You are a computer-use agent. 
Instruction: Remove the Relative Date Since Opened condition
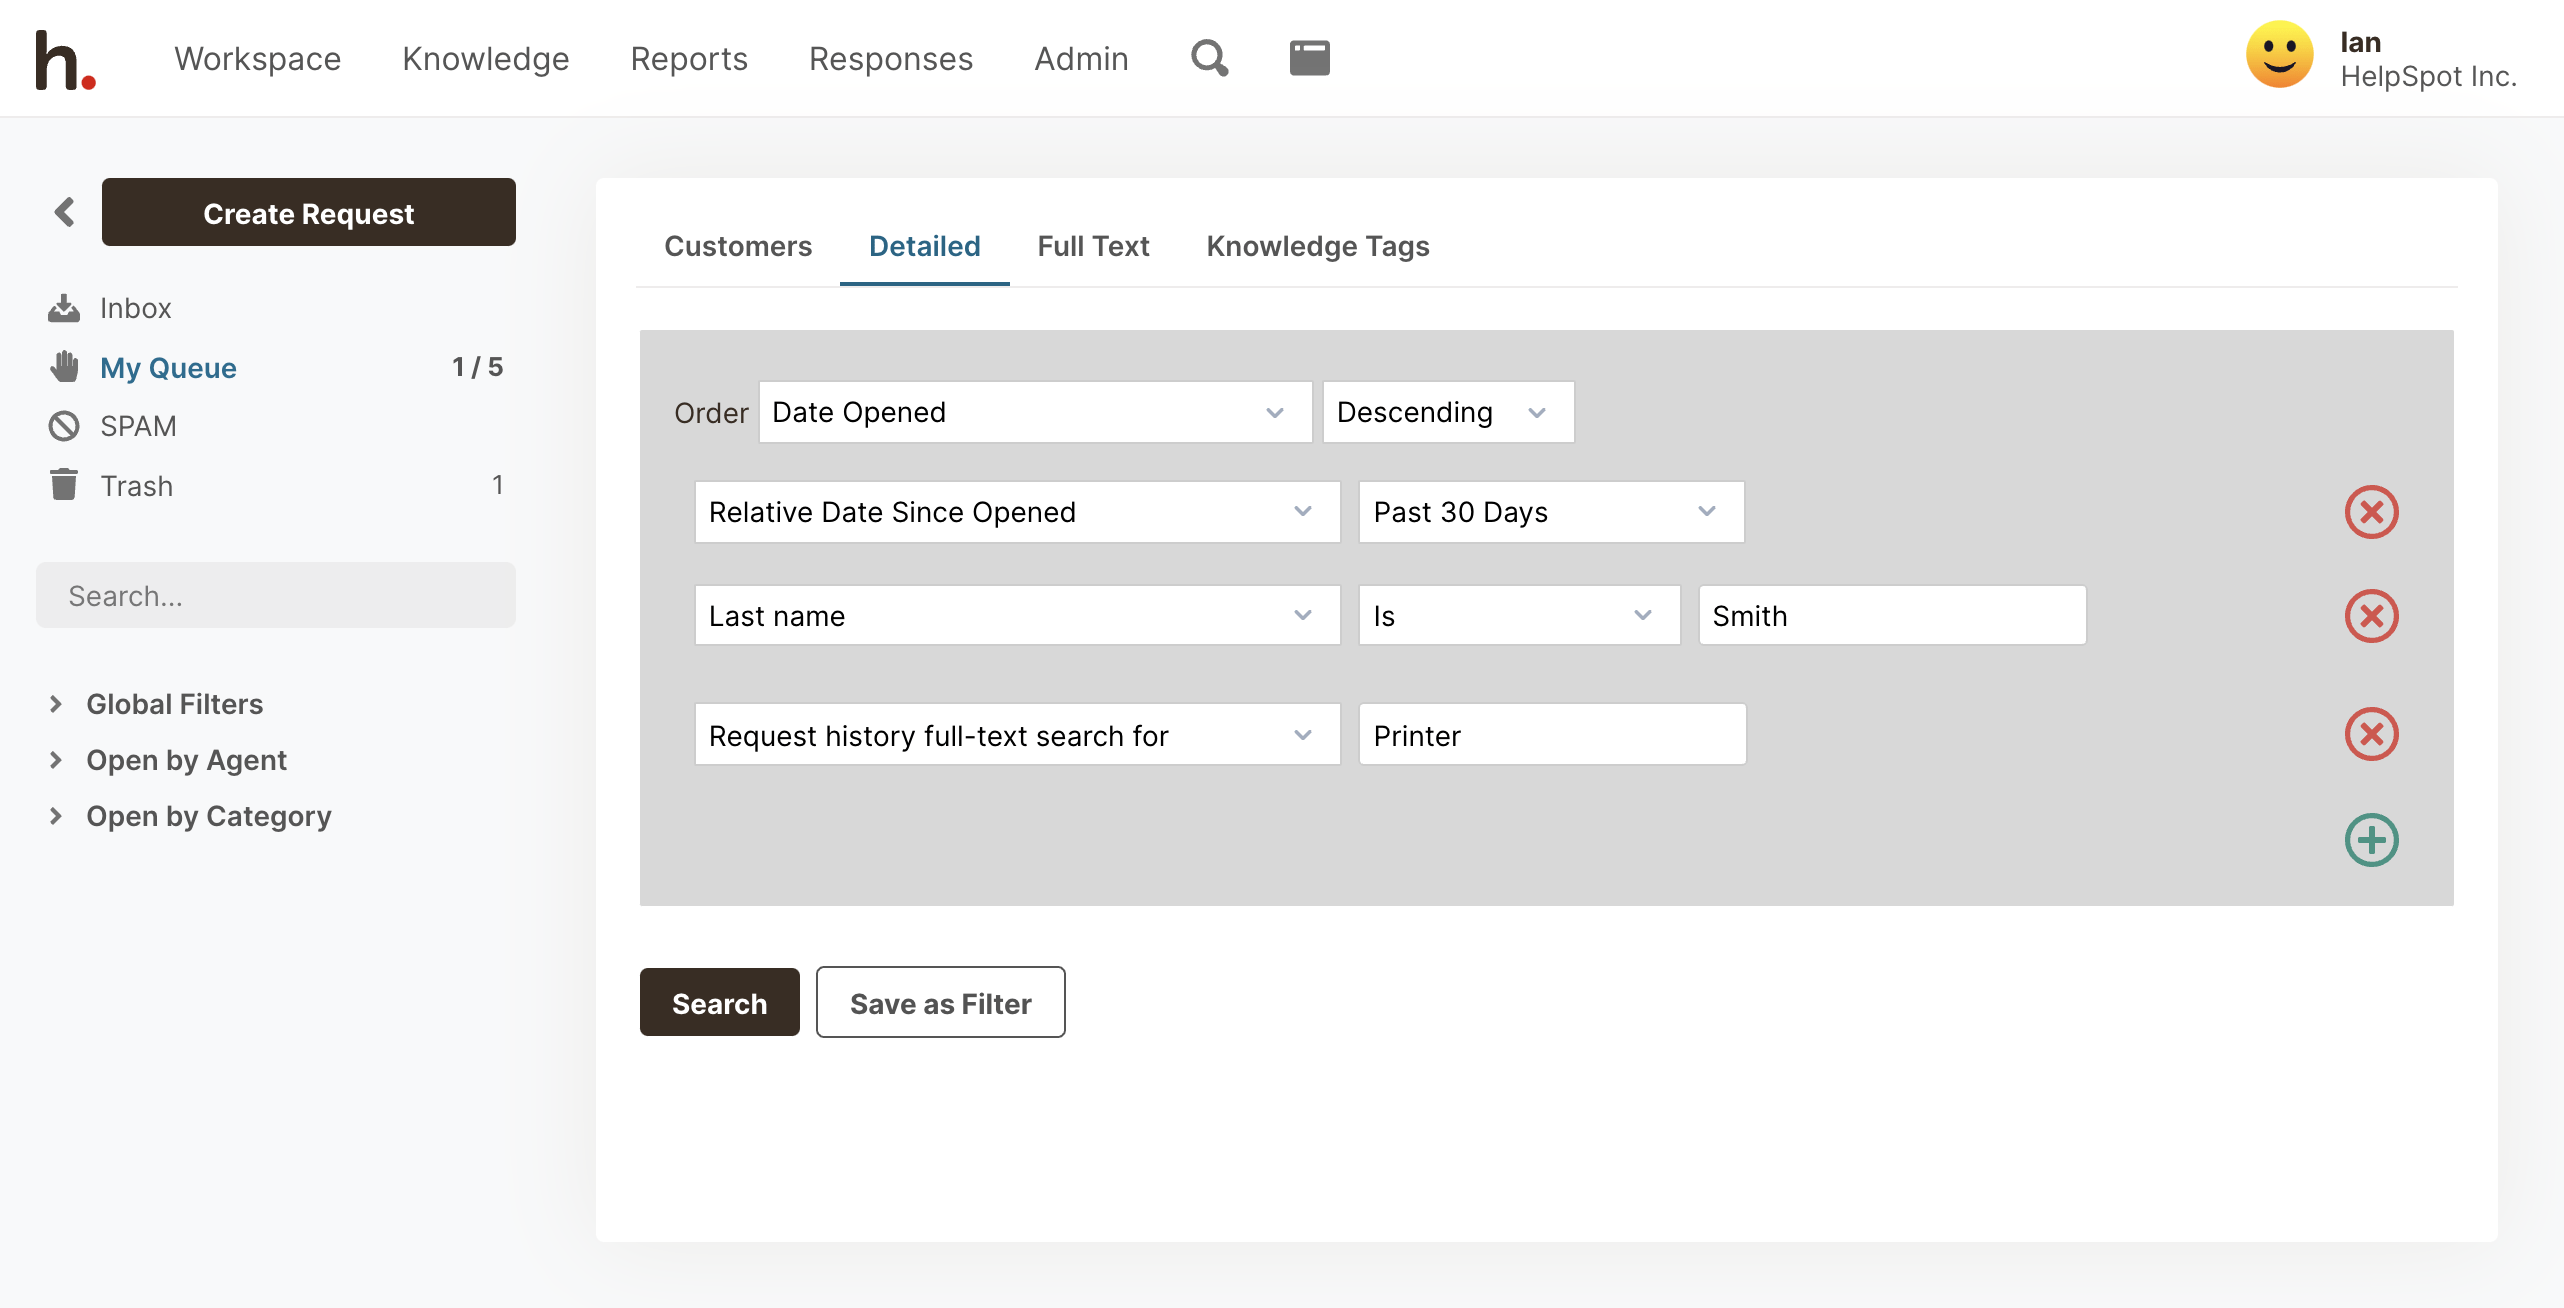[x=2371, y=512]
